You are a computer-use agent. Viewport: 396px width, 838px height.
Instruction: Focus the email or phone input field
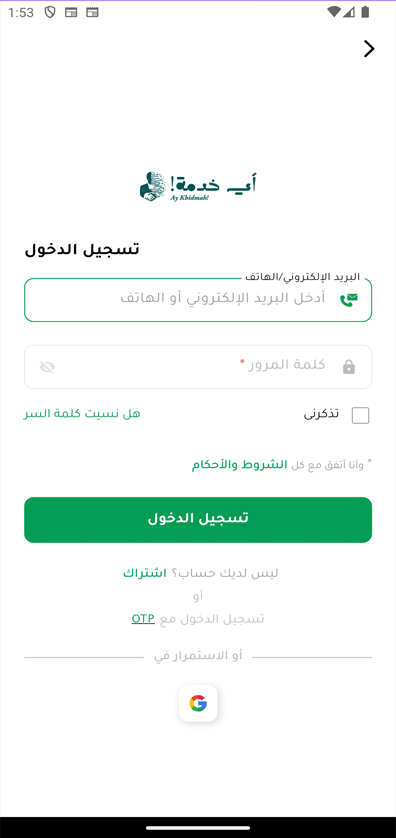[198, 300]
